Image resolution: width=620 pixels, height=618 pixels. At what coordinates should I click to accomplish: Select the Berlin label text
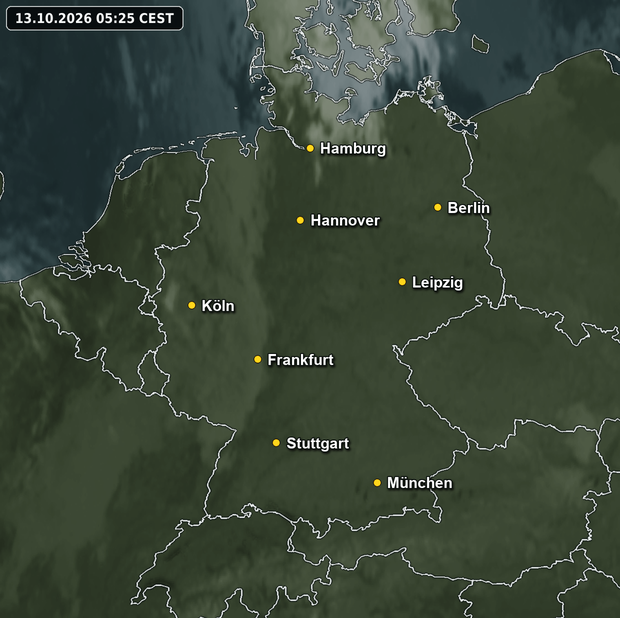[468, 208]
